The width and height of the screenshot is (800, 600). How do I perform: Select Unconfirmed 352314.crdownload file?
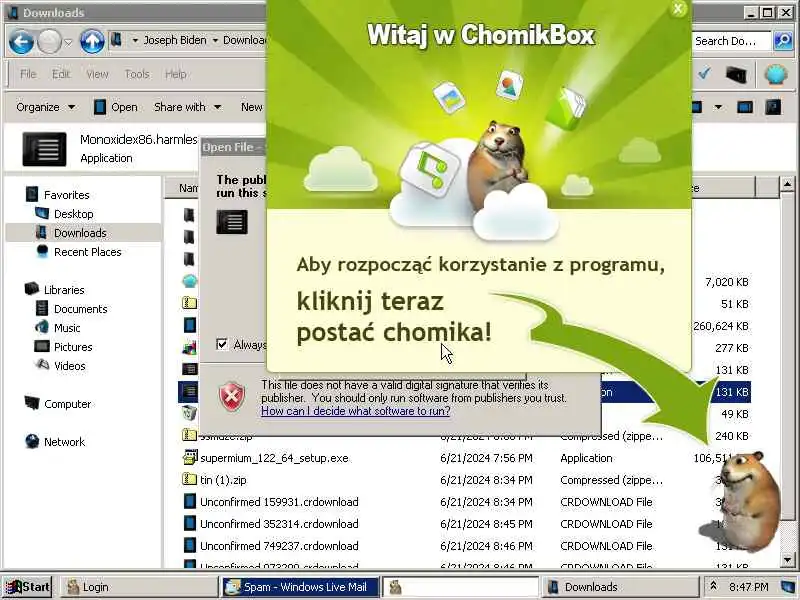coord(279,524)
